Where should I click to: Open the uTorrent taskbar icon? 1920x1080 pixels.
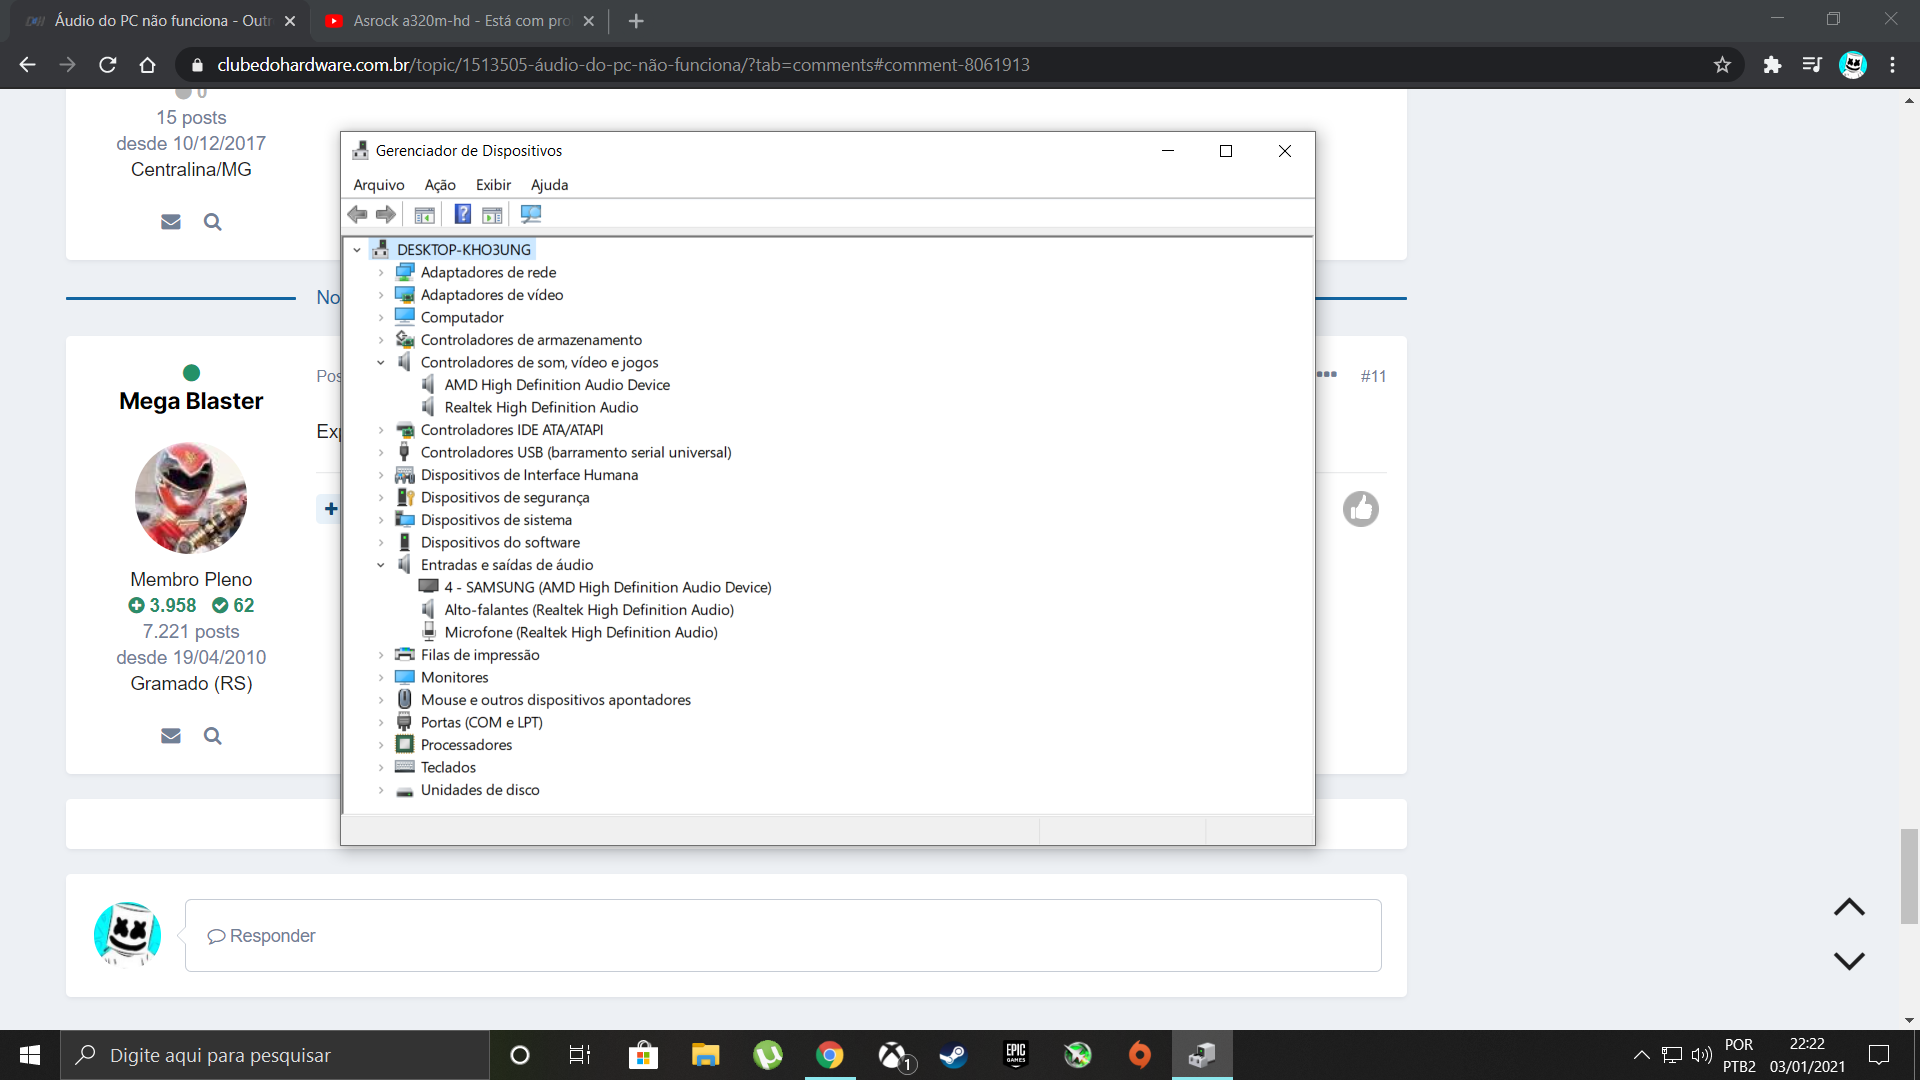click(x=768, y=1055)
